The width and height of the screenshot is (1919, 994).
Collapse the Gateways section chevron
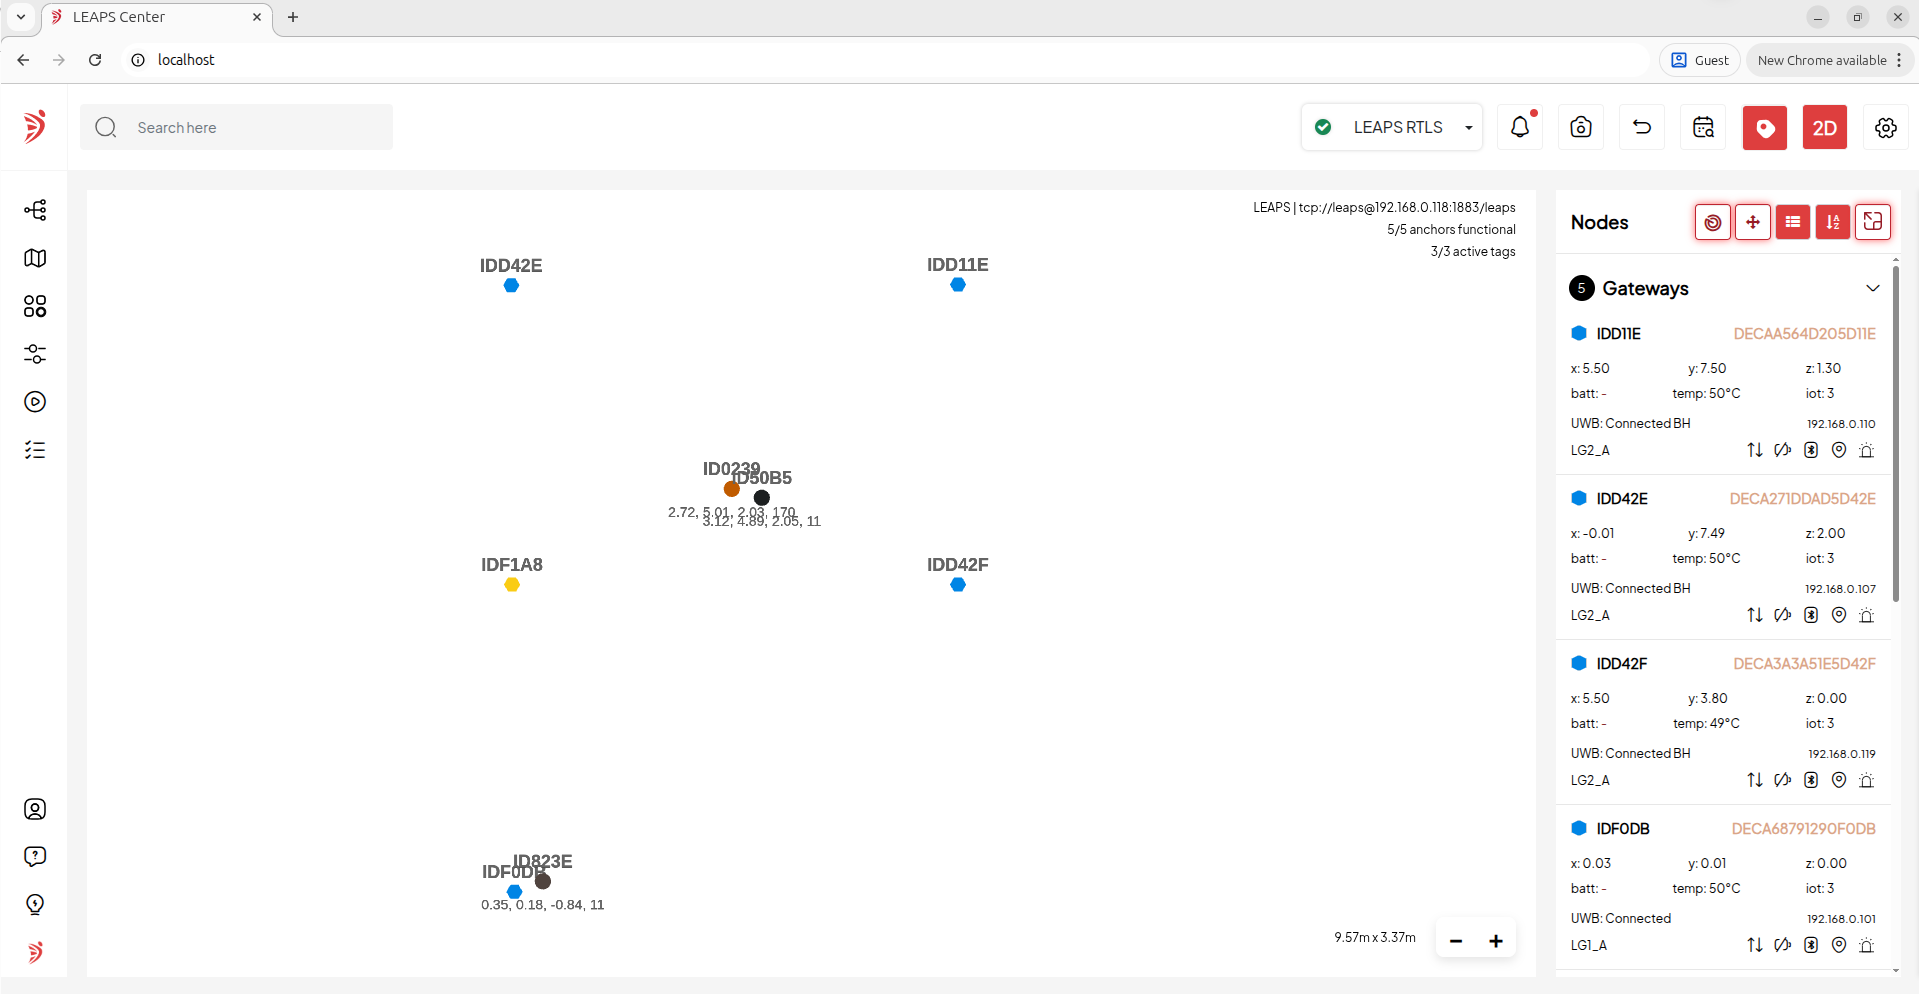[1873, 288]
